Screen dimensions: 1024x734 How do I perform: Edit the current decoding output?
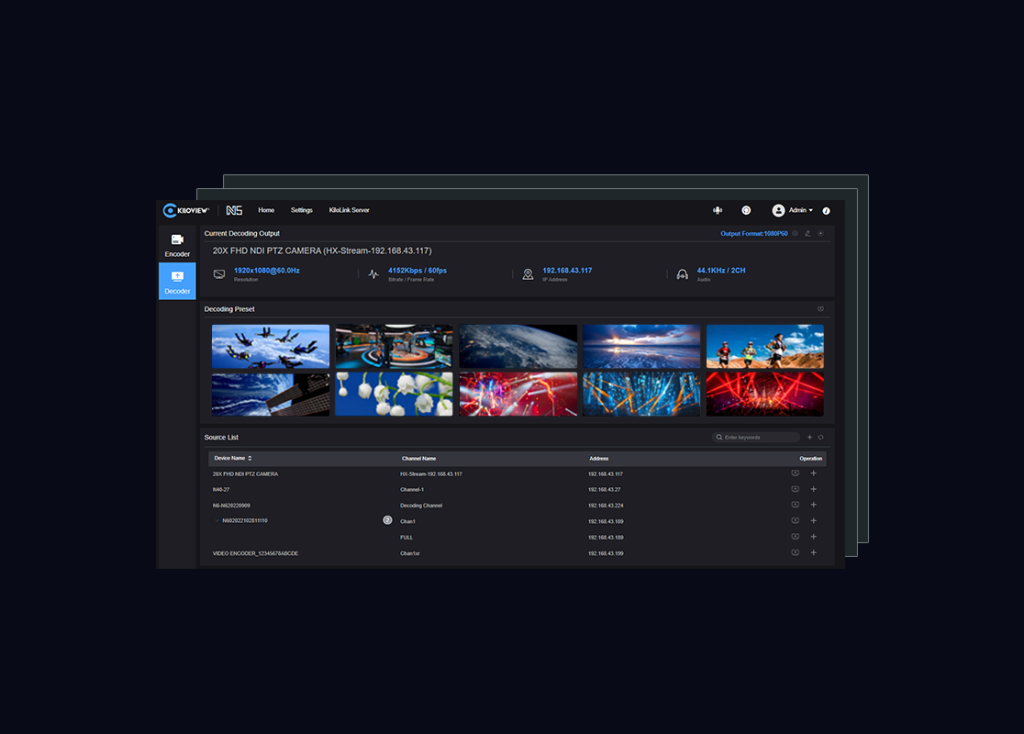pos(808,233)
